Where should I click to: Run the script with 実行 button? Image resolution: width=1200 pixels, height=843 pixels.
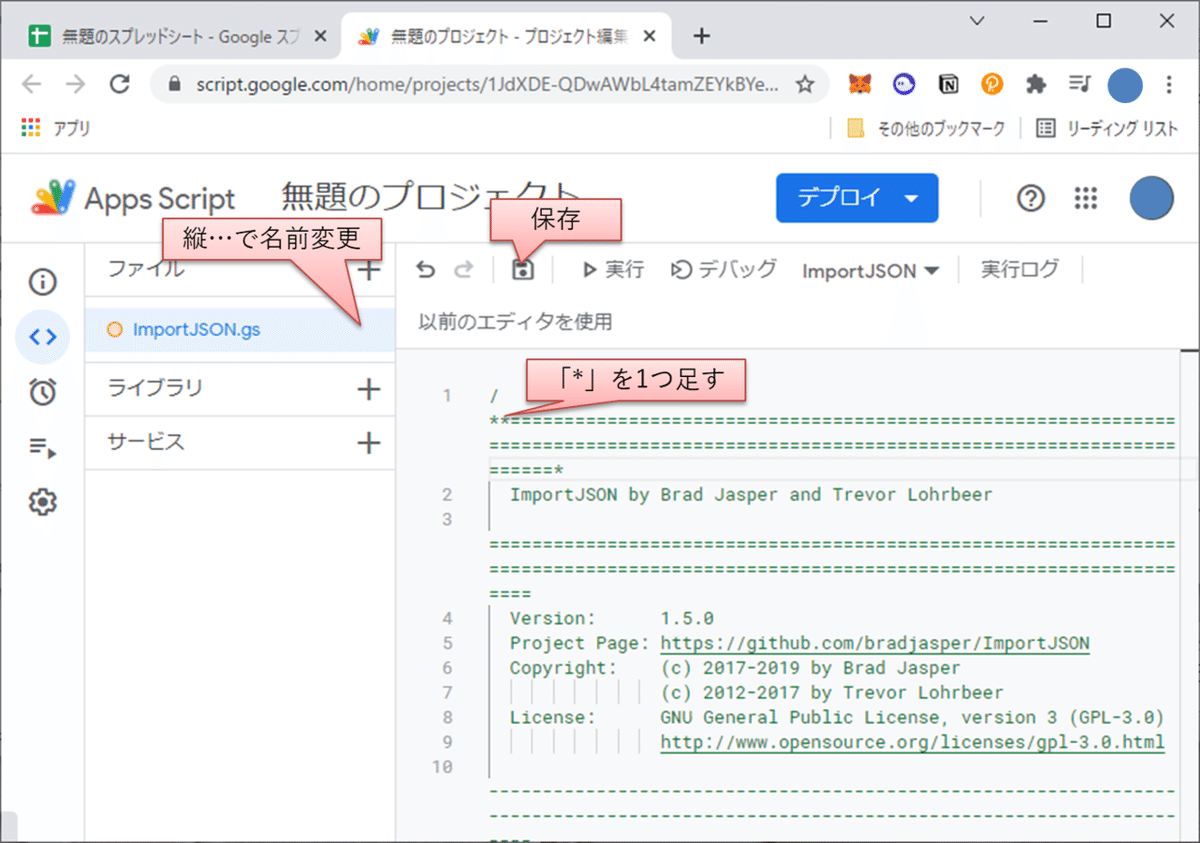tap(613, 269)
